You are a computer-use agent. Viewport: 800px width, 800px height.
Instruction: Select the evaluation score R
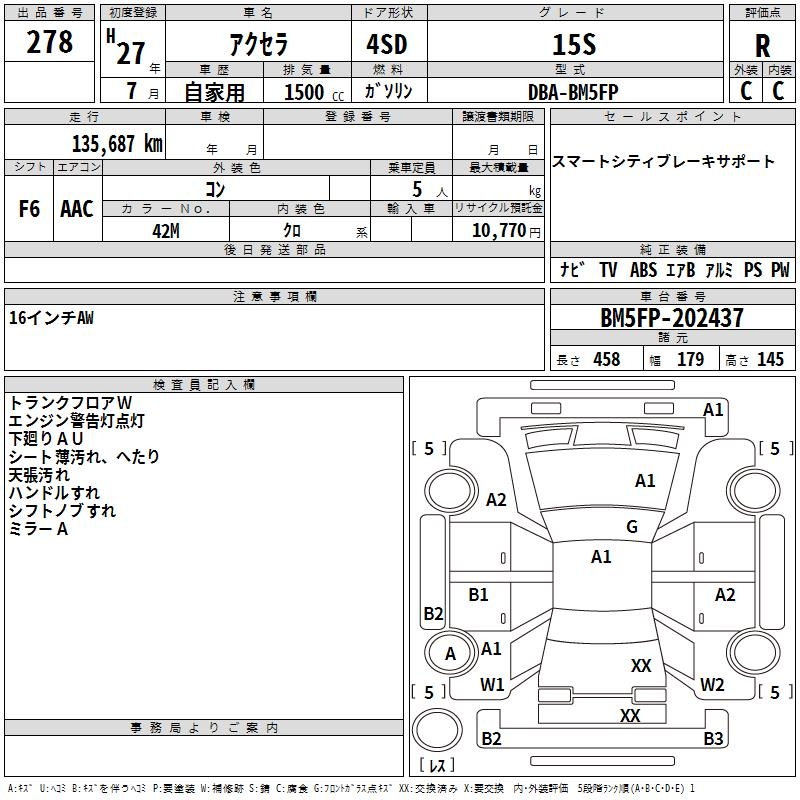tap(762, 46)
